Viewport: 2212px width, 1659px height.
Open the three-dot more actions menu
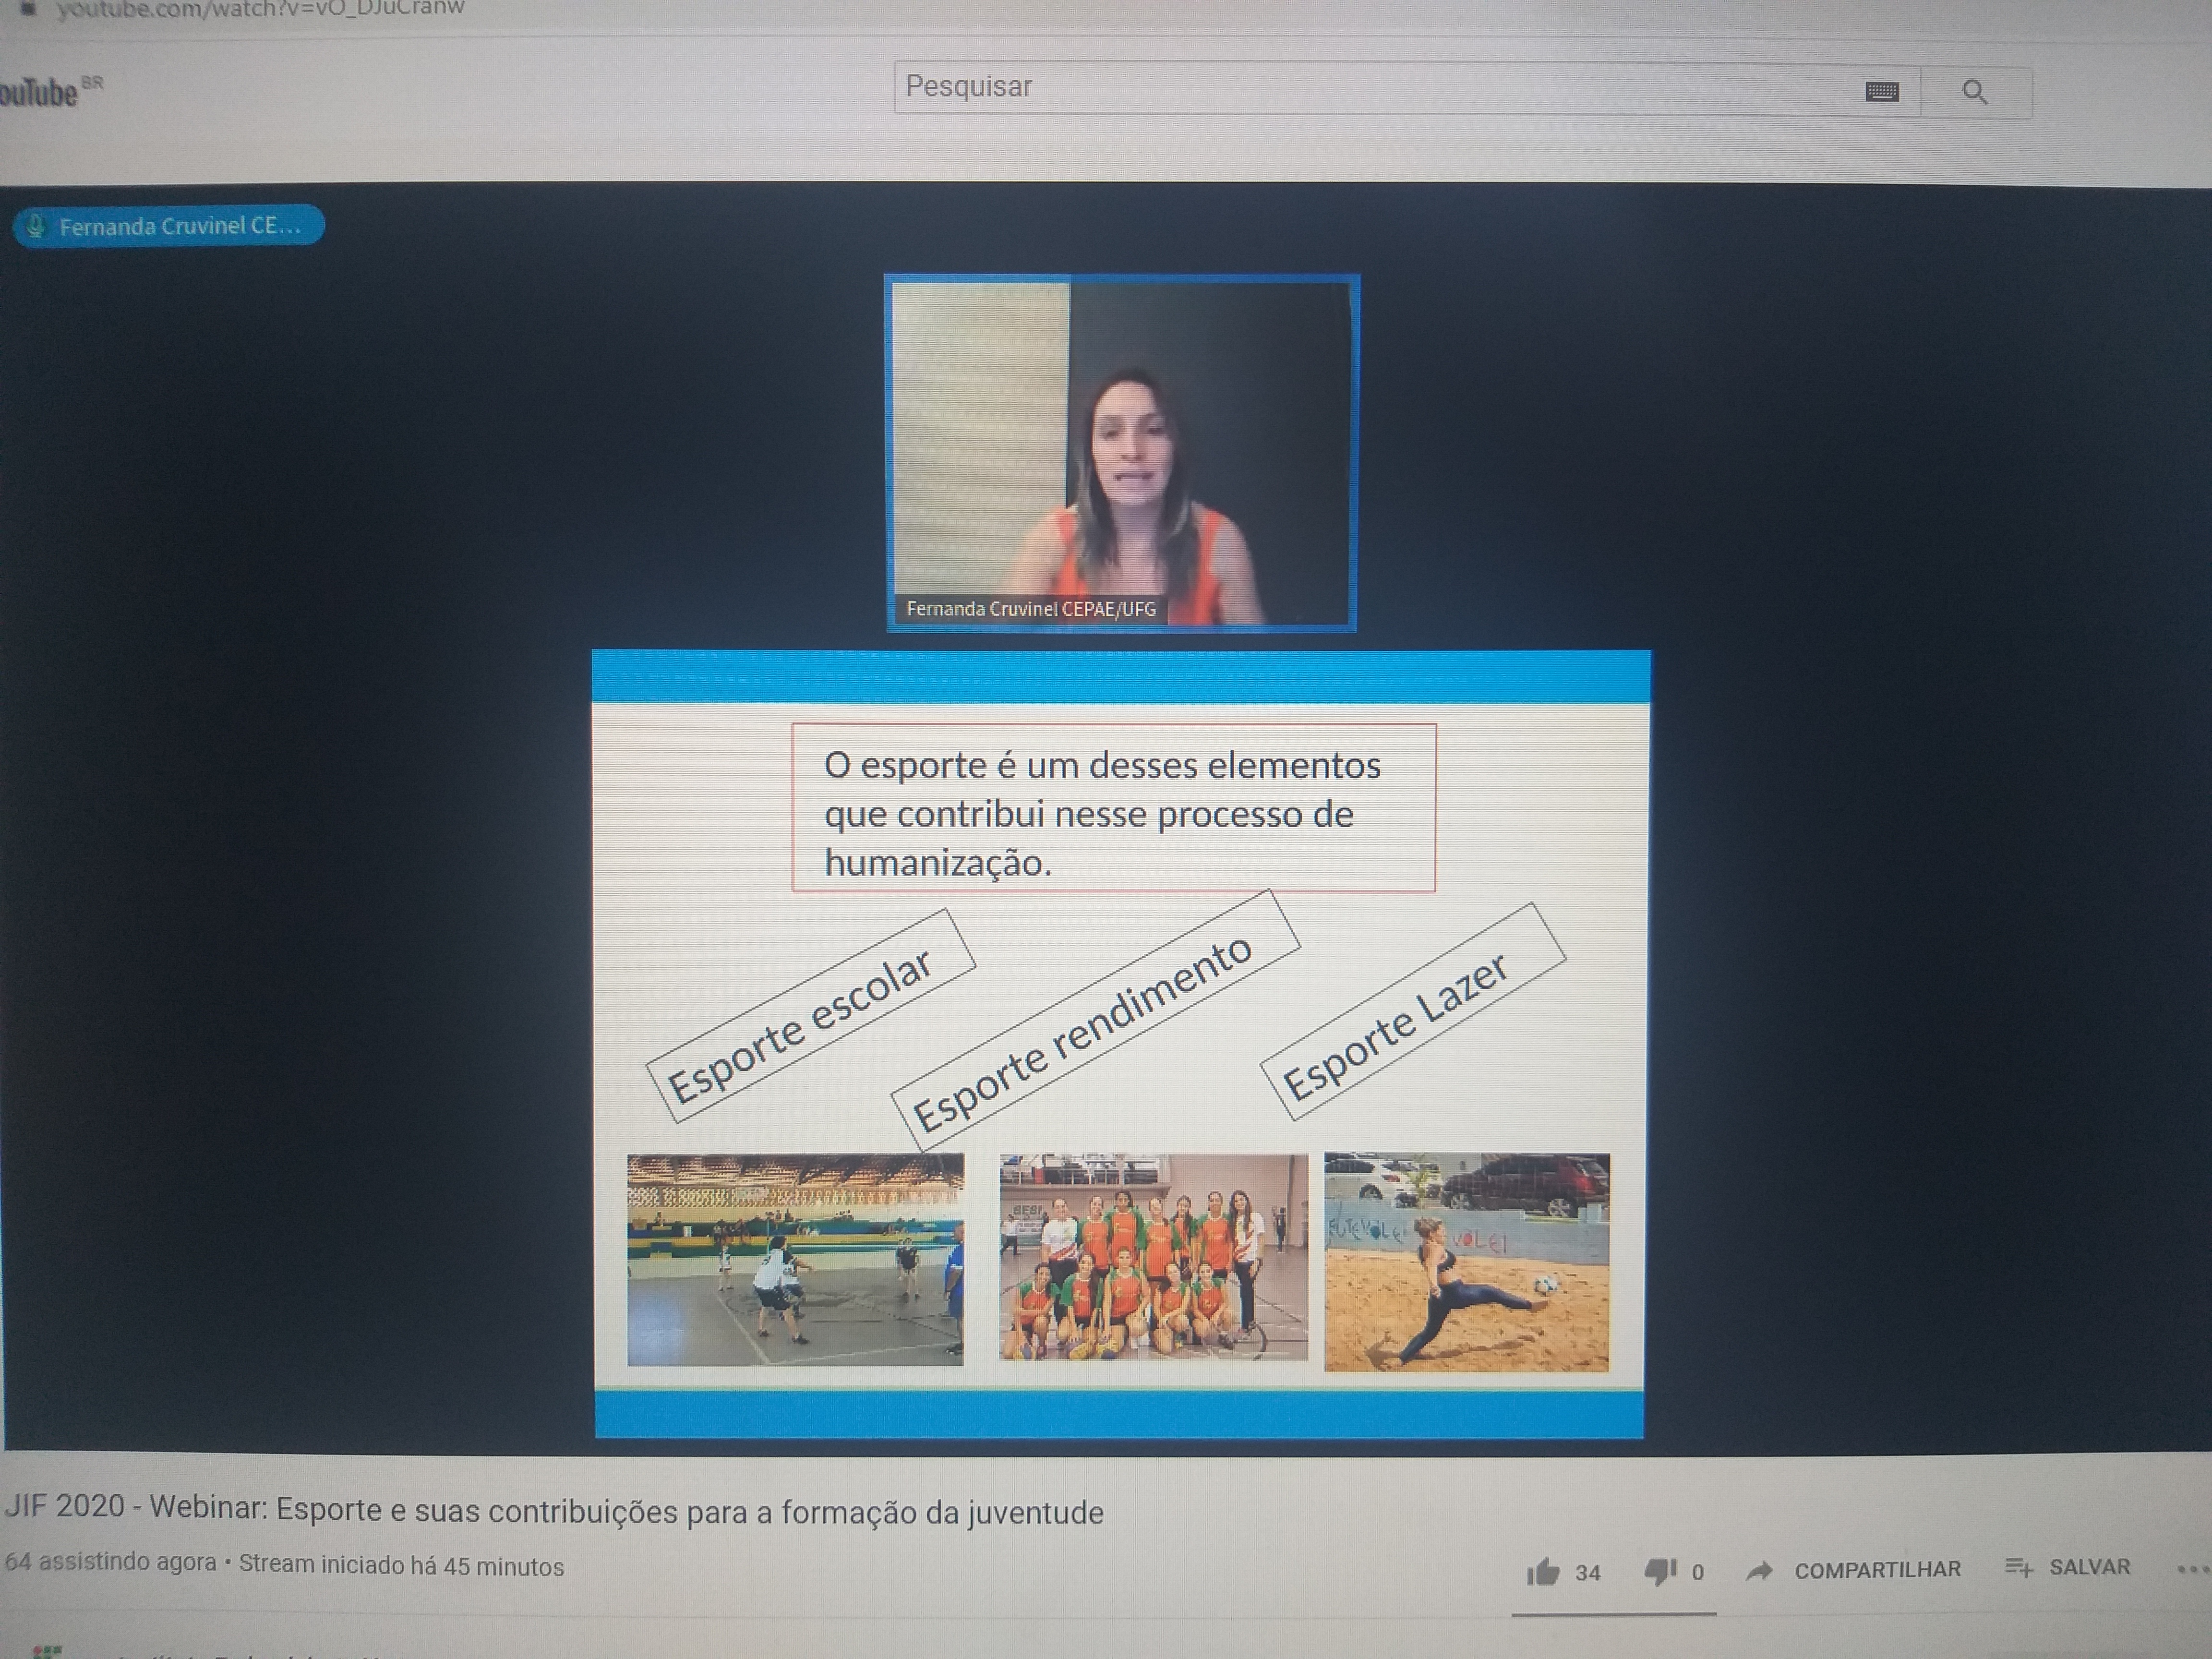[x=2192, y=1569]
